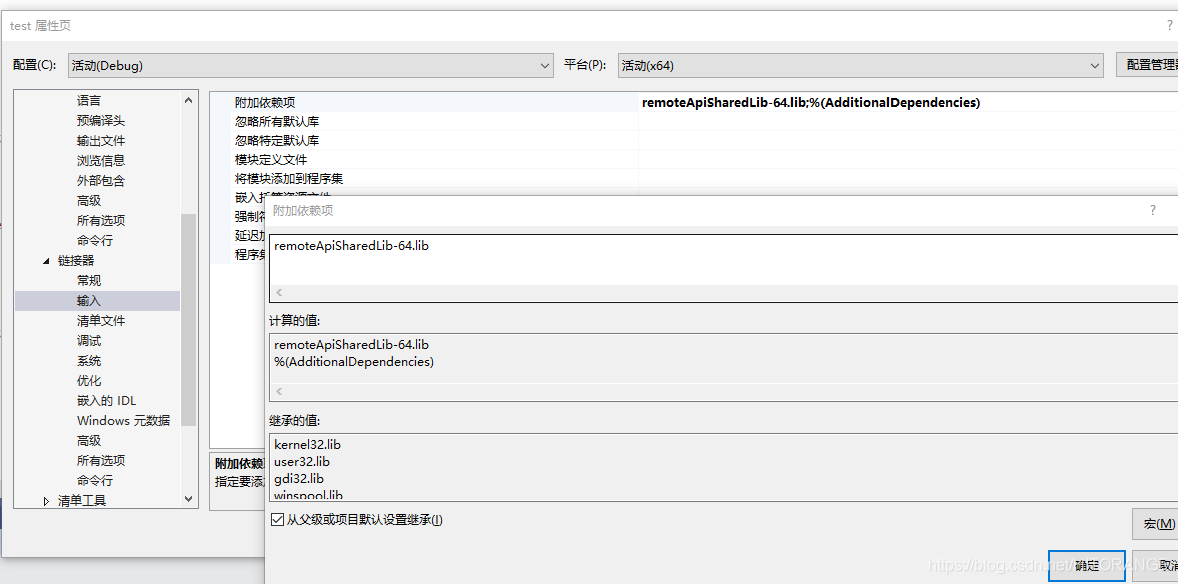
Task: Click the 确定 button
Action: click(1086, 565)
